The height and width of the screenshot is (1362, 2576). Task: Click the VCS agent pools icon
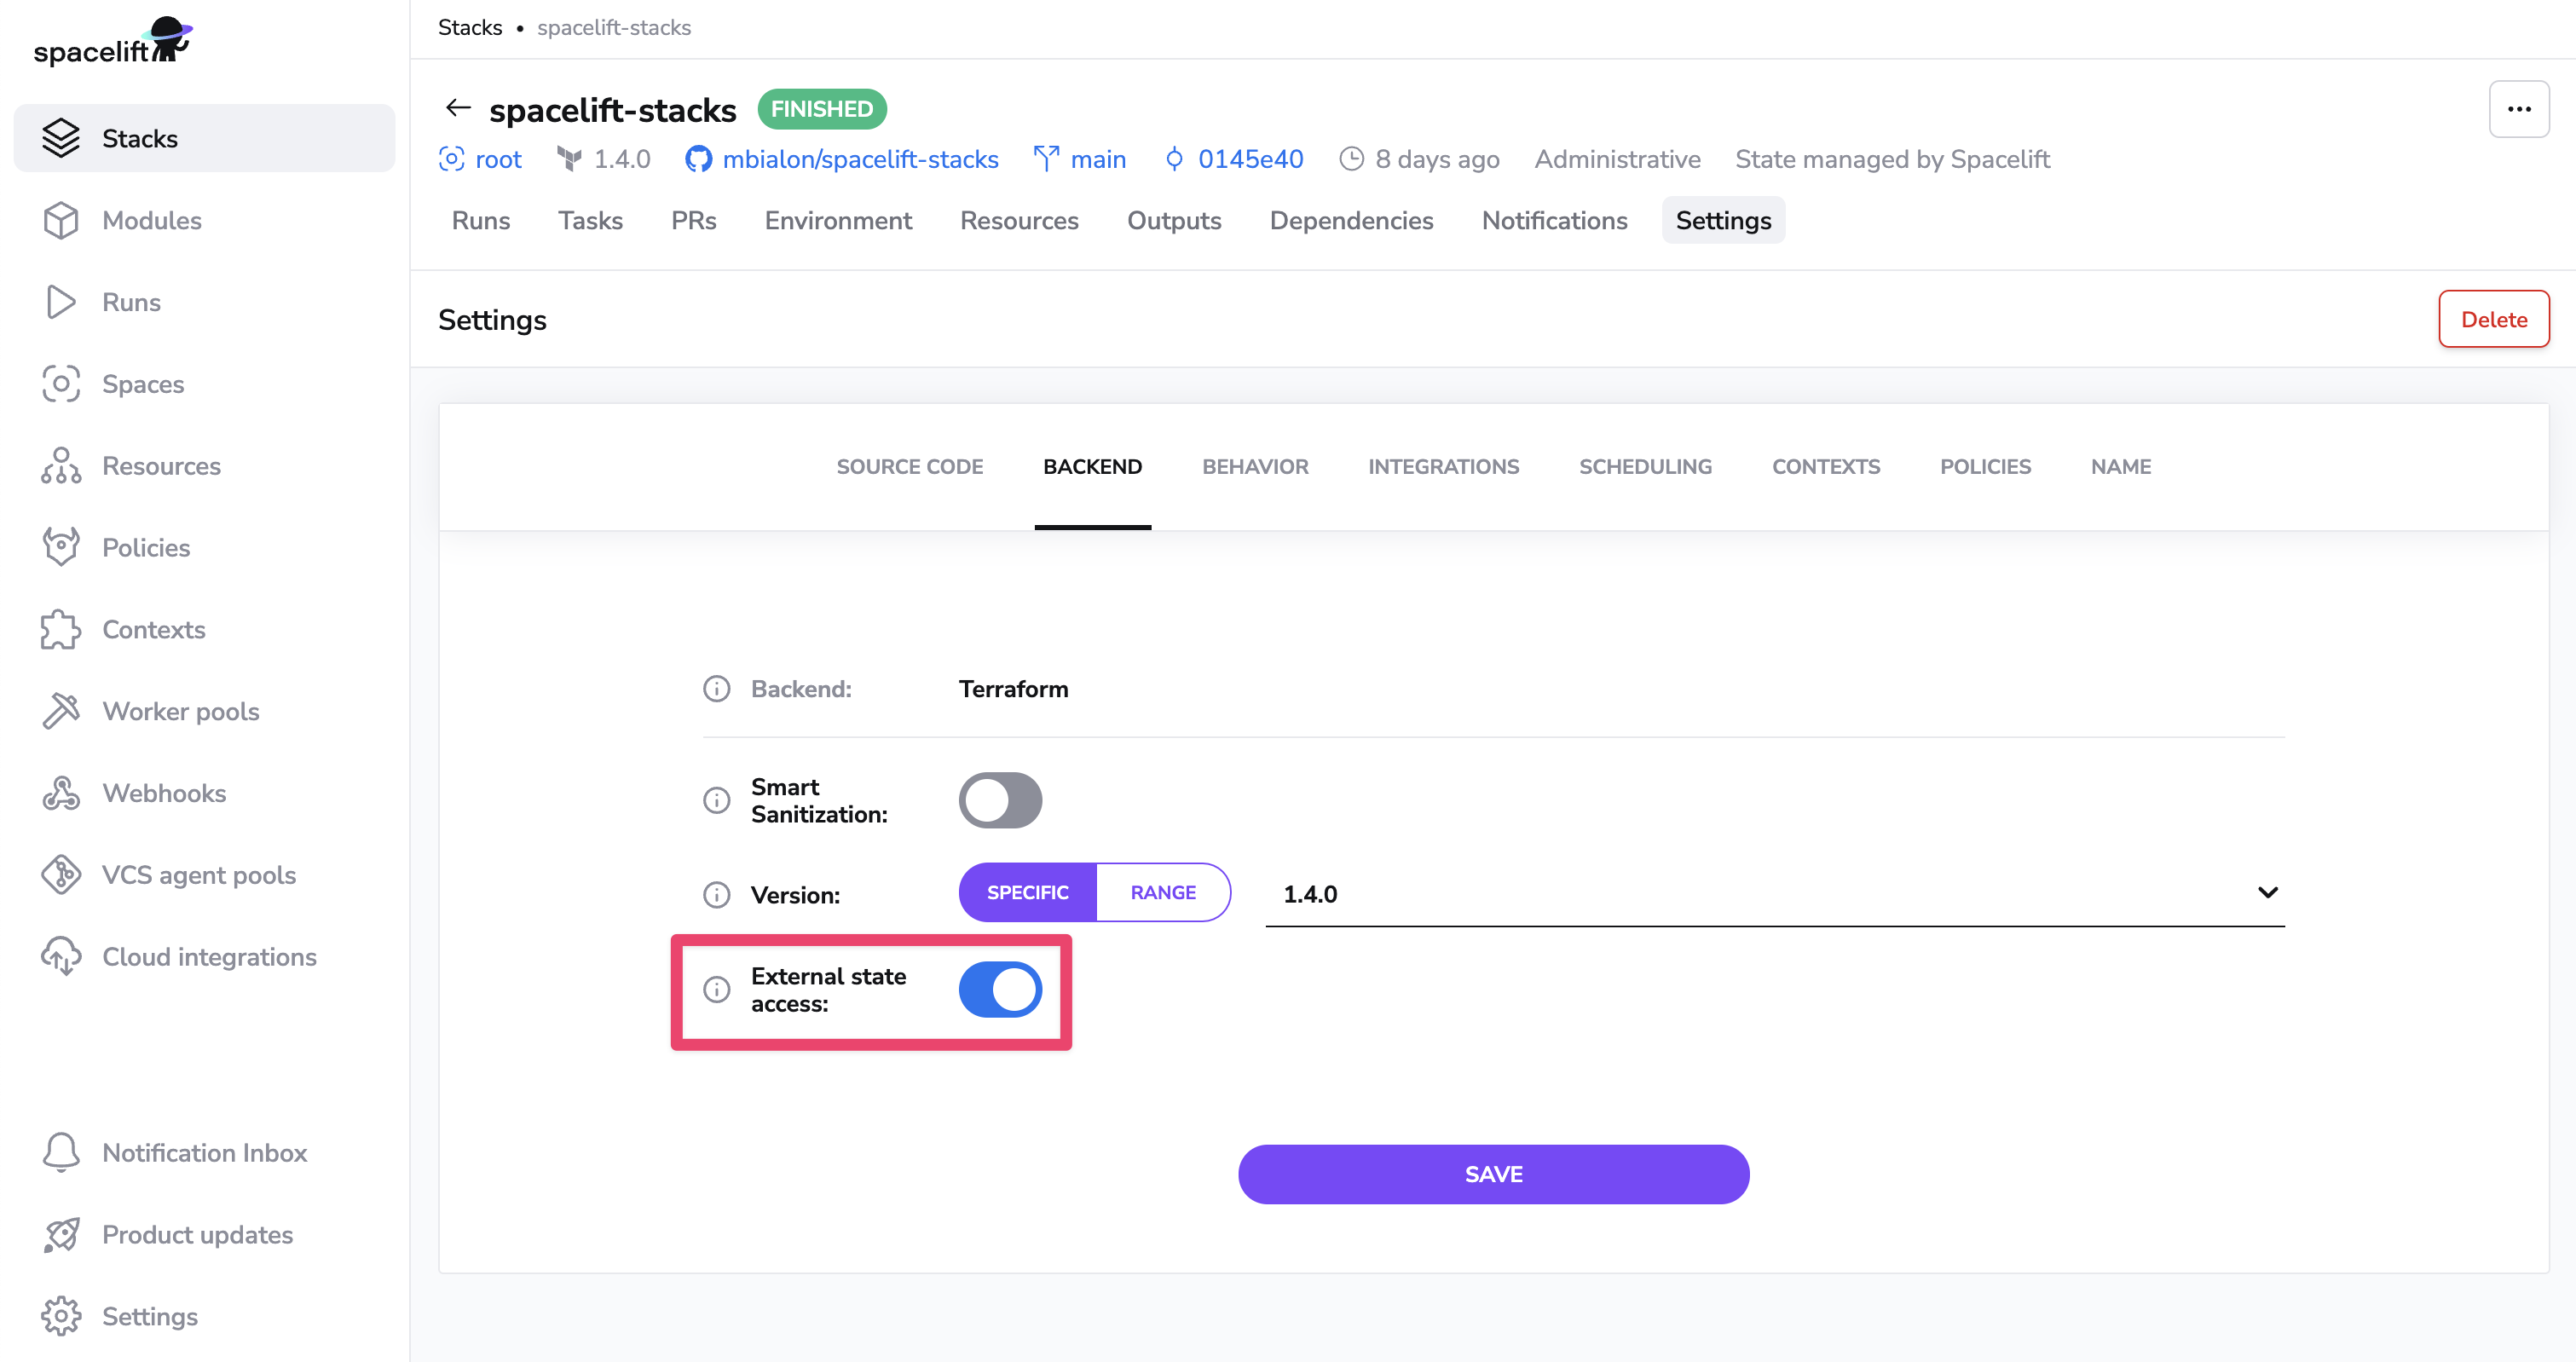coord(60,875)
